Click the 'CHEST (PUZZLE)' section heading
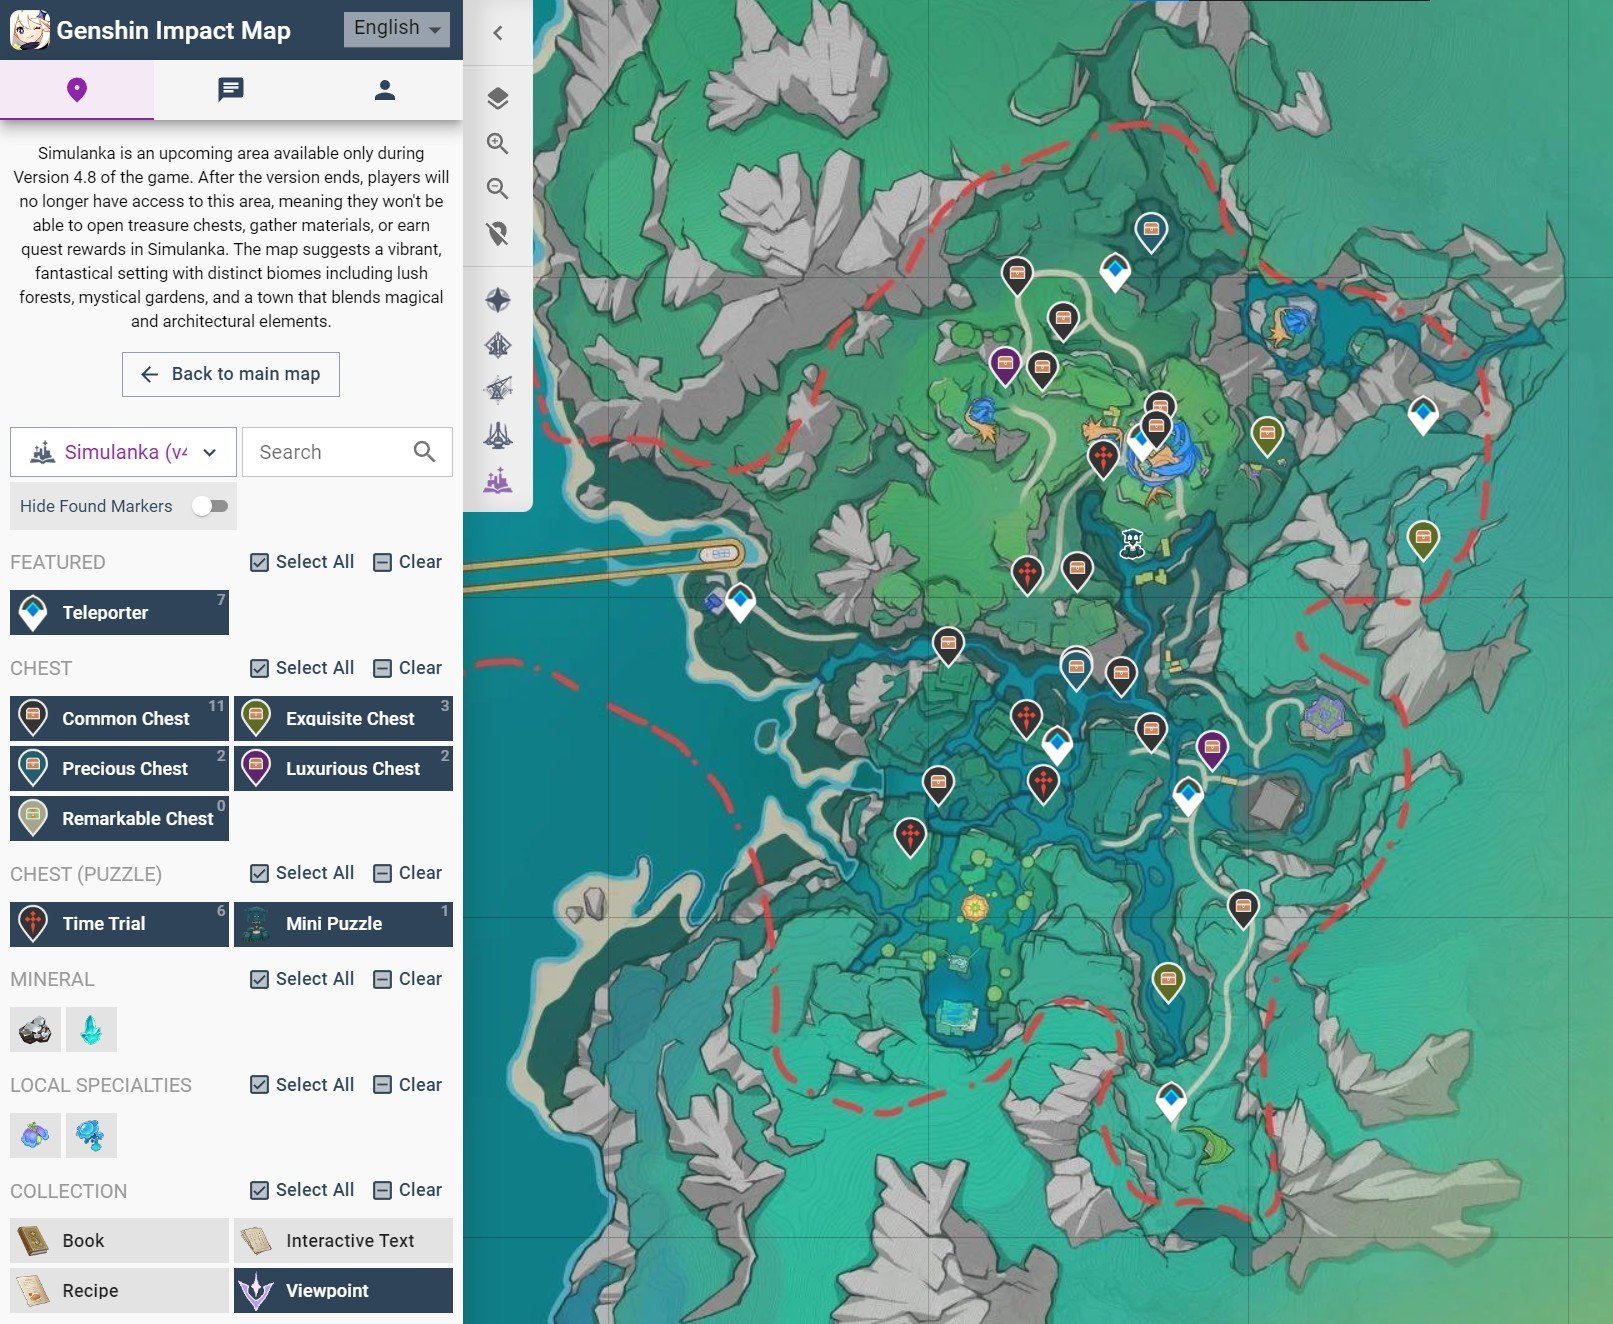Image resolution: width=1613 pixels, height=1324 pixels. pos(86,874)
